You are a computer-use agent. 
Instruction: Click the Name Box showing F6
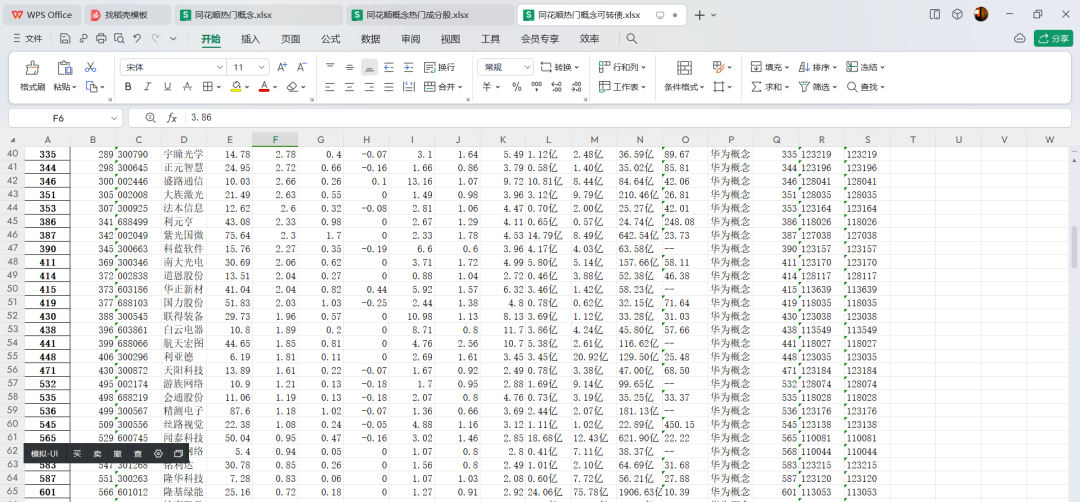click(58, 118)
